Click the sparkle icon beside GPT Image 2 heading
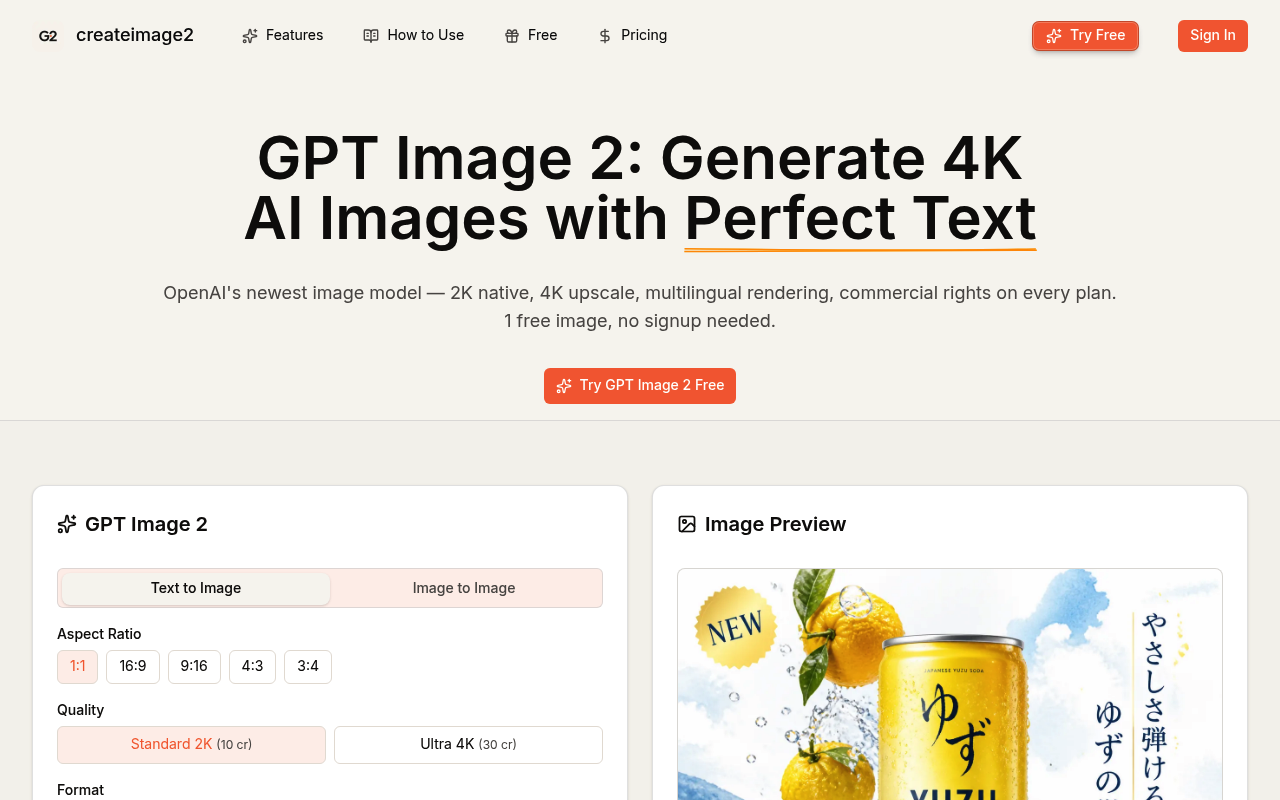Viewport: 1280px width, 800px height. [67, 524]
